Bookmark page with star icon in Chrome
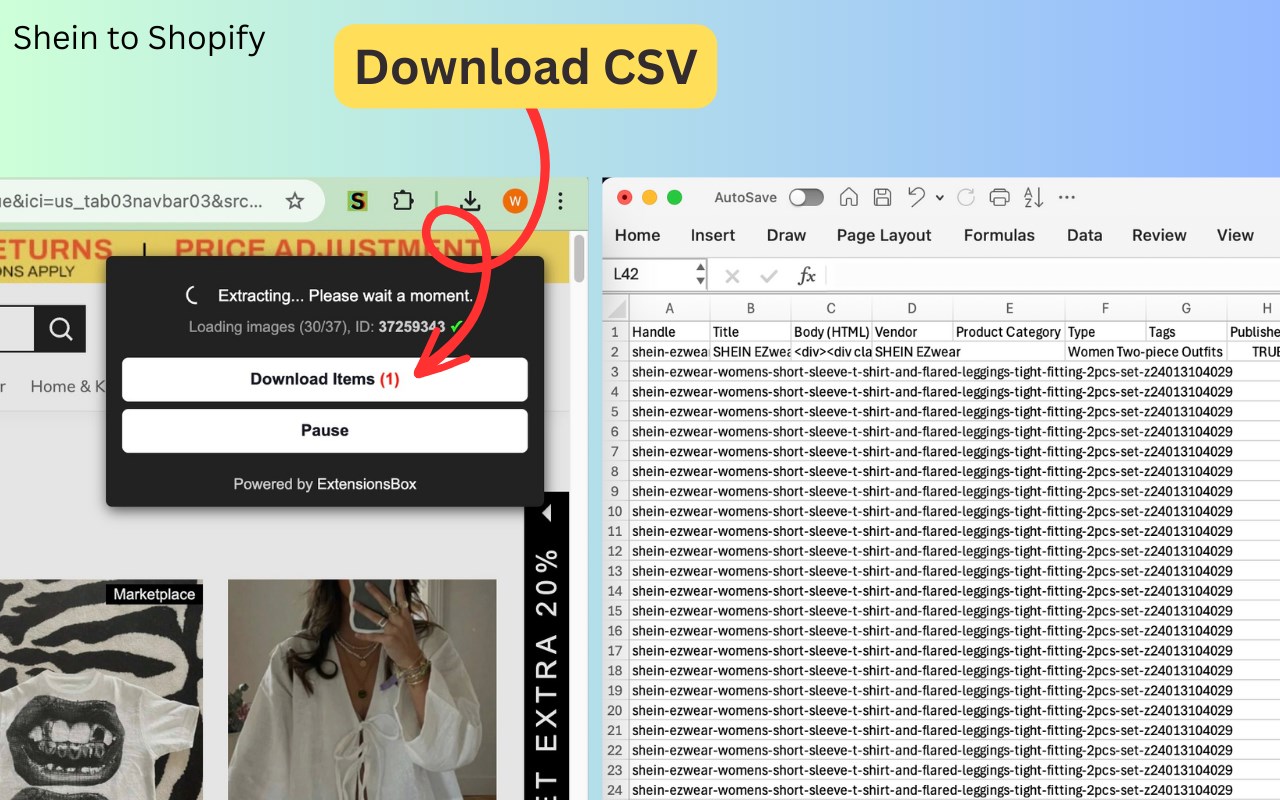The image size is (1280, 800). click(295, 201)
